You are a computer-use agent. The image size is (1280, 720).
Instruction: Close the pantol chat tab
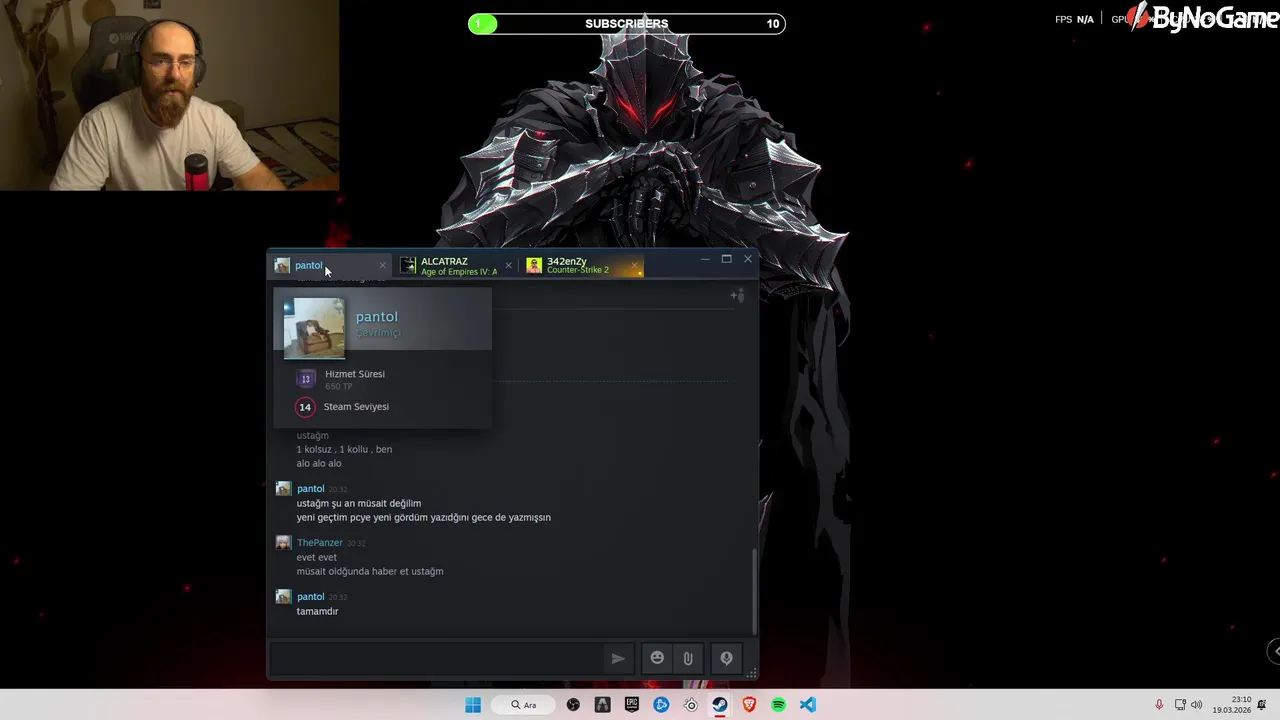(x=382, y=265)
